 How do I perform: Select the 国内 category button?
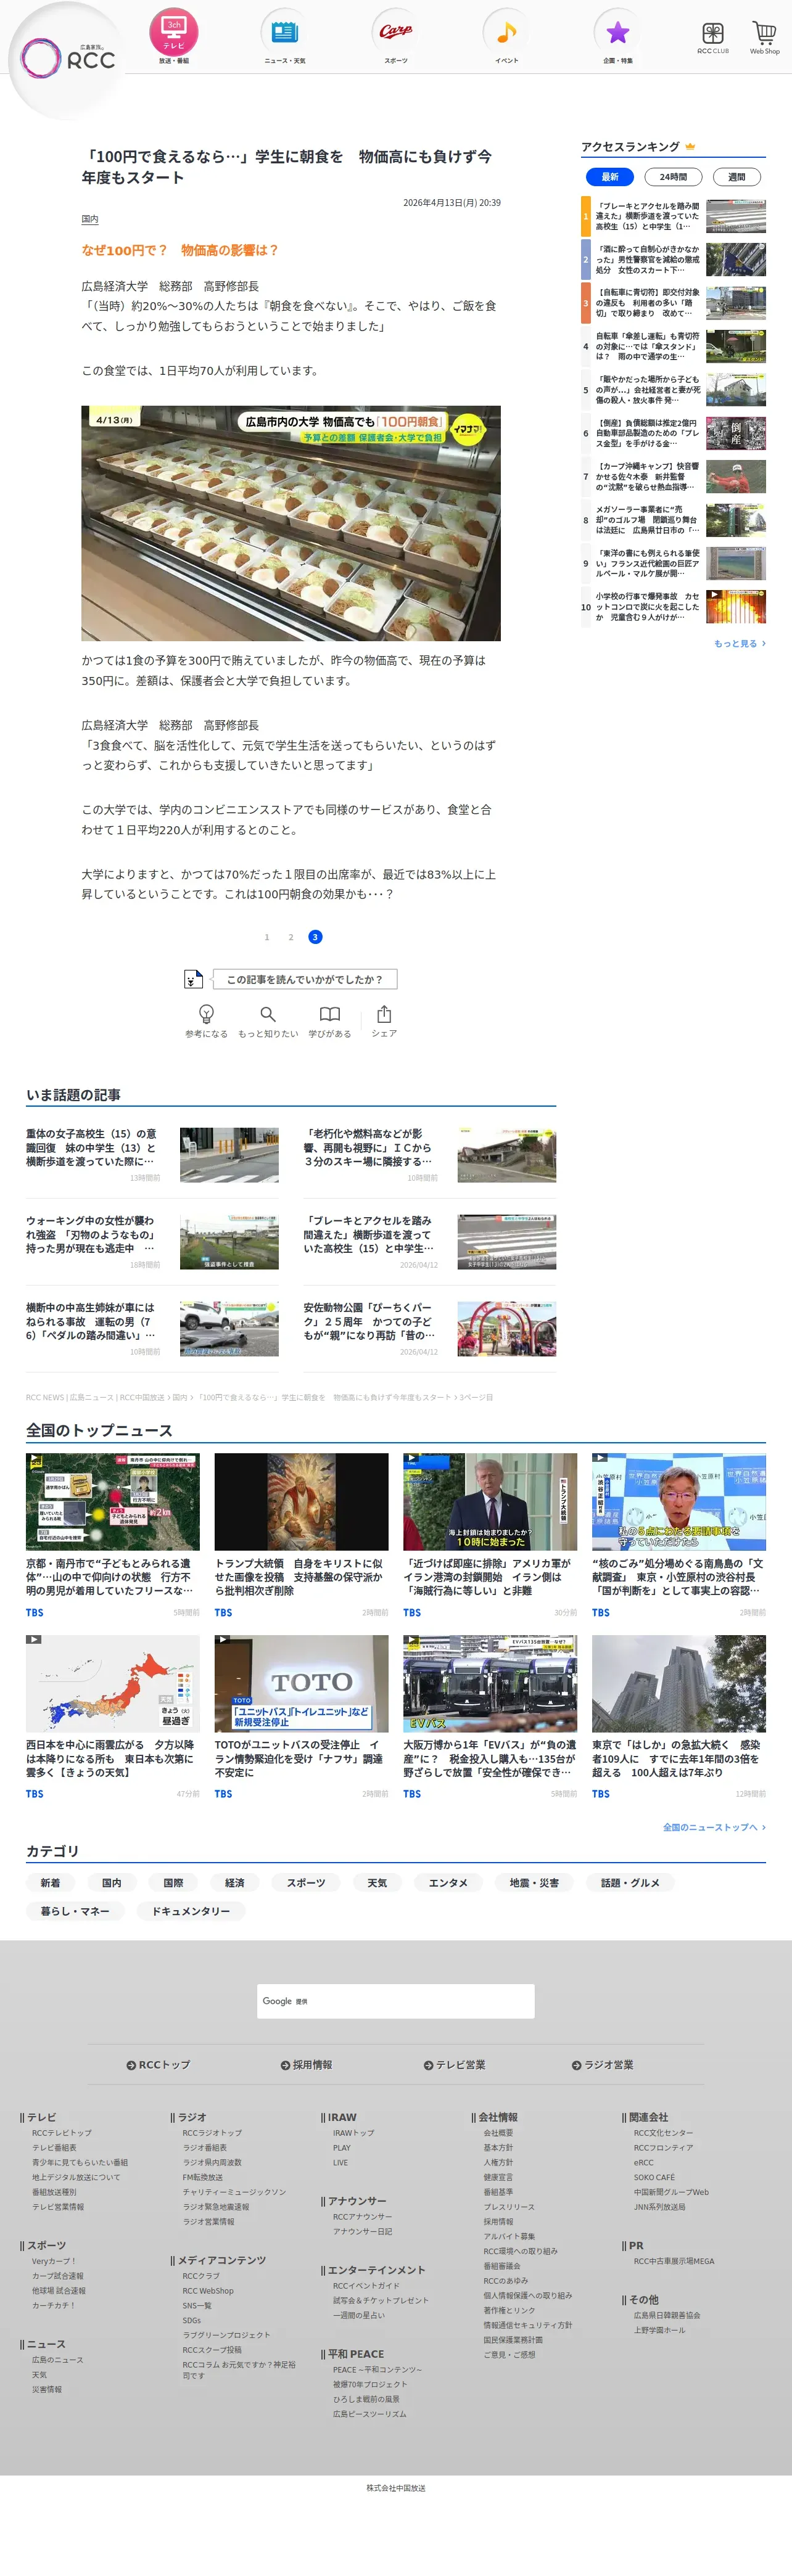(x=112, y=1883)
